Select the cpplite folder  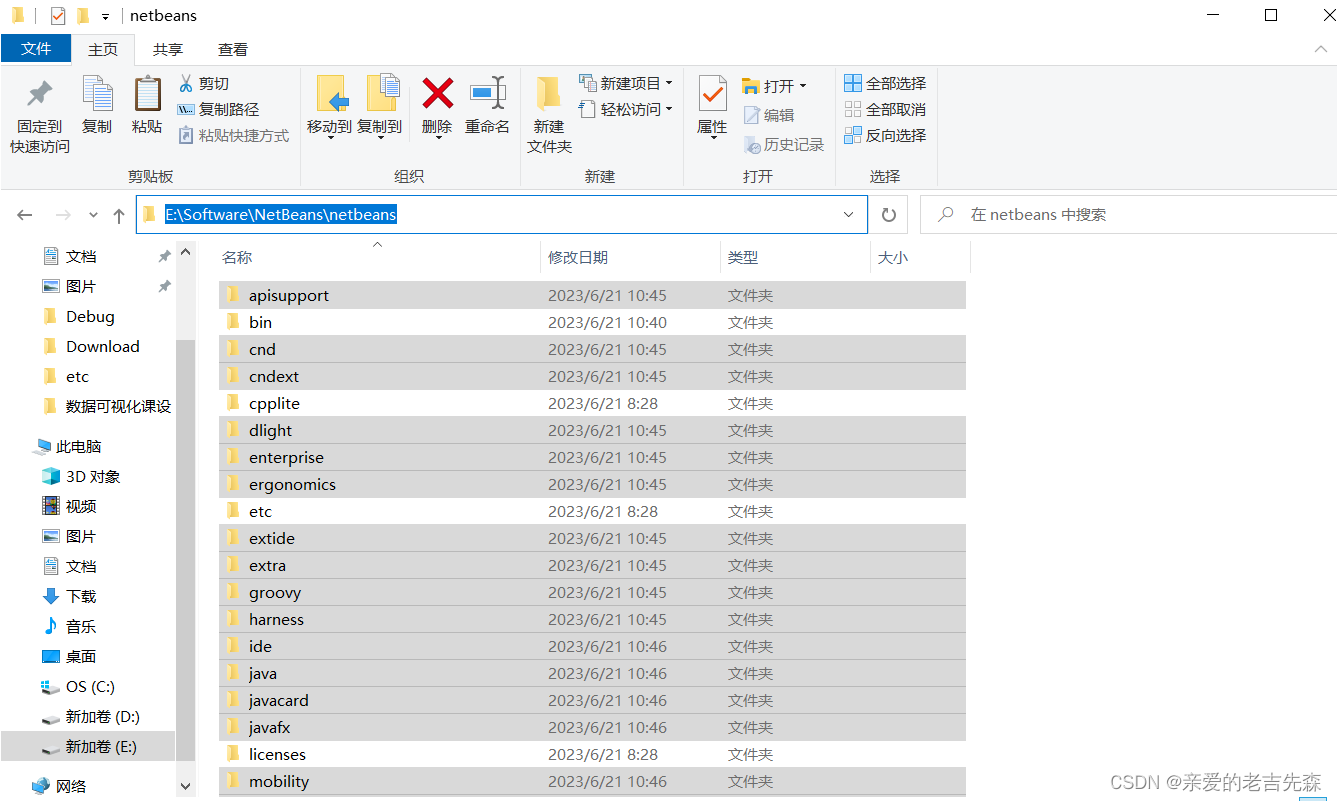(x=592, y=403)
